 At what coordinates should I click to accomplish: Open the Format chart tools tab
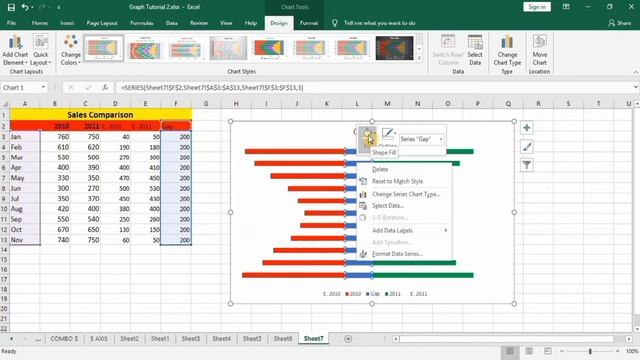point(309,23)
